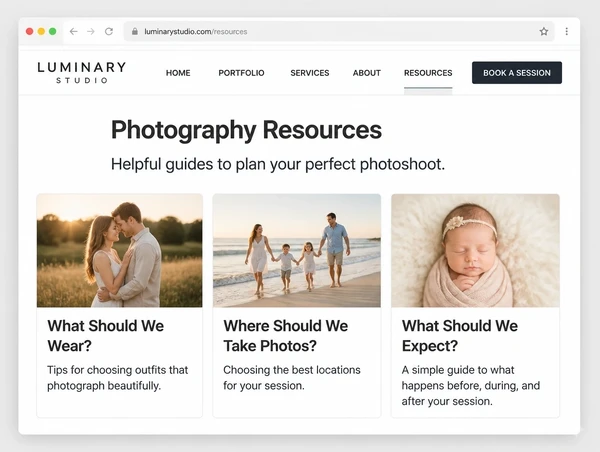Click the Luminary Studio logo
The image size is (600, 452).
[82, 72]
